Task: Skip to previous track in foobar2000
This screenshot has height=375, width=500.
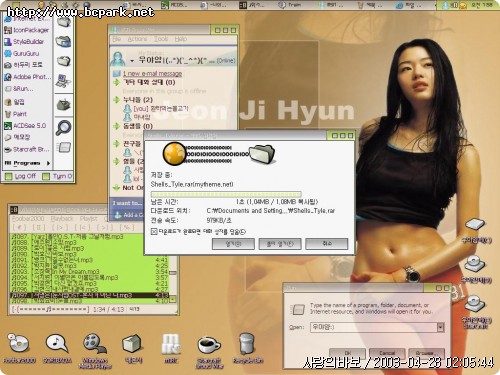Action: 81,228
